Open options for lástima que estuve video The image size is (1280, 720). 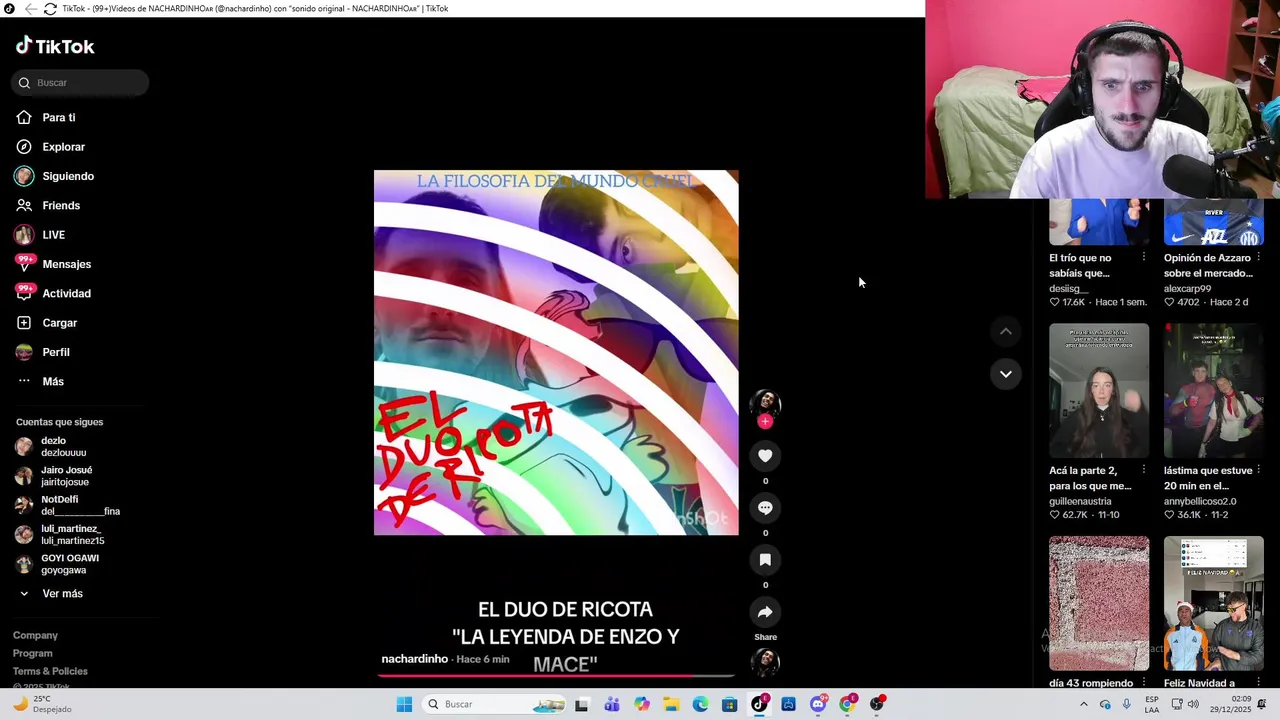pos(1258,470)
